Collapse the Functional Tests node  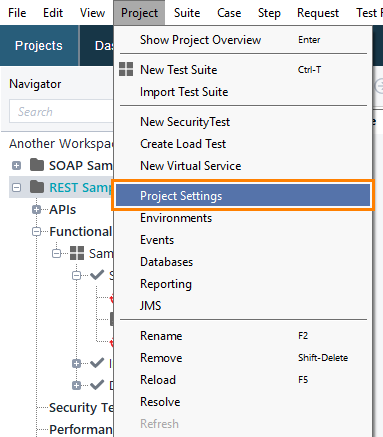36,232
